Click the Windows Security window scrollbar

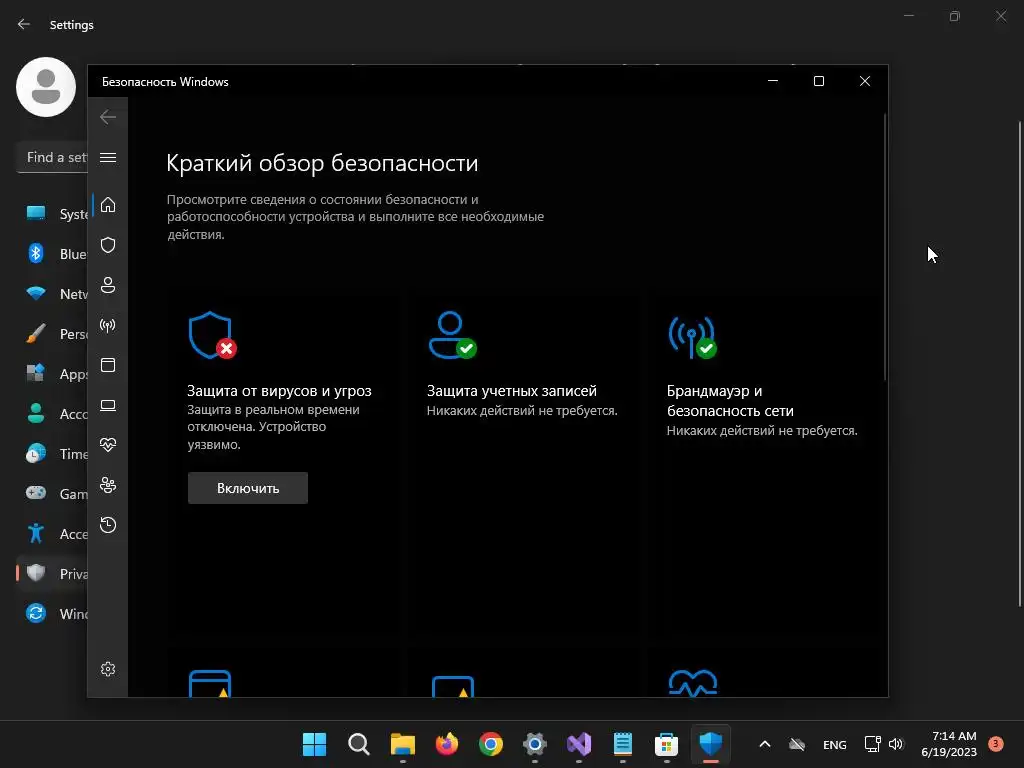pos(885,247)
